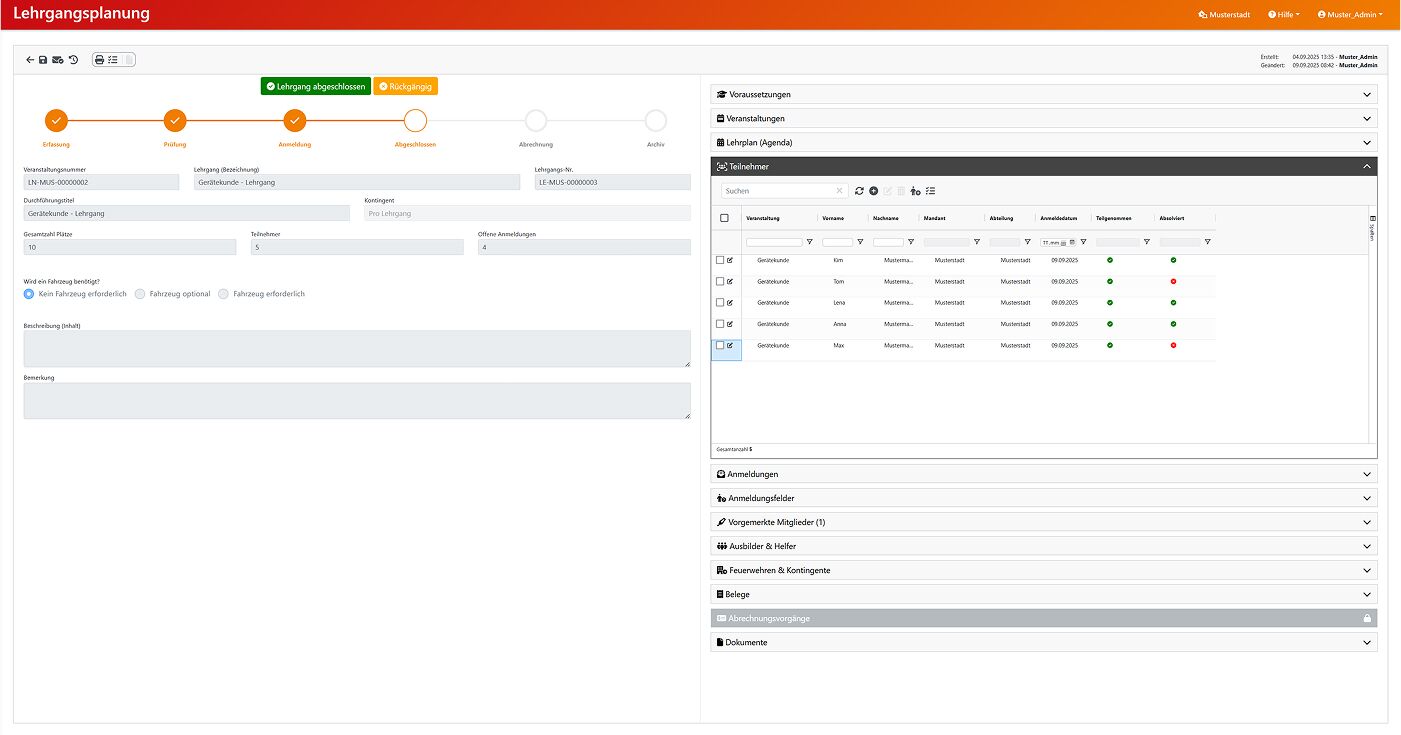Toggle the select-all checkbox in table header
The width and height of the screenshot is (1401, 735).
(x=725, y=218)
